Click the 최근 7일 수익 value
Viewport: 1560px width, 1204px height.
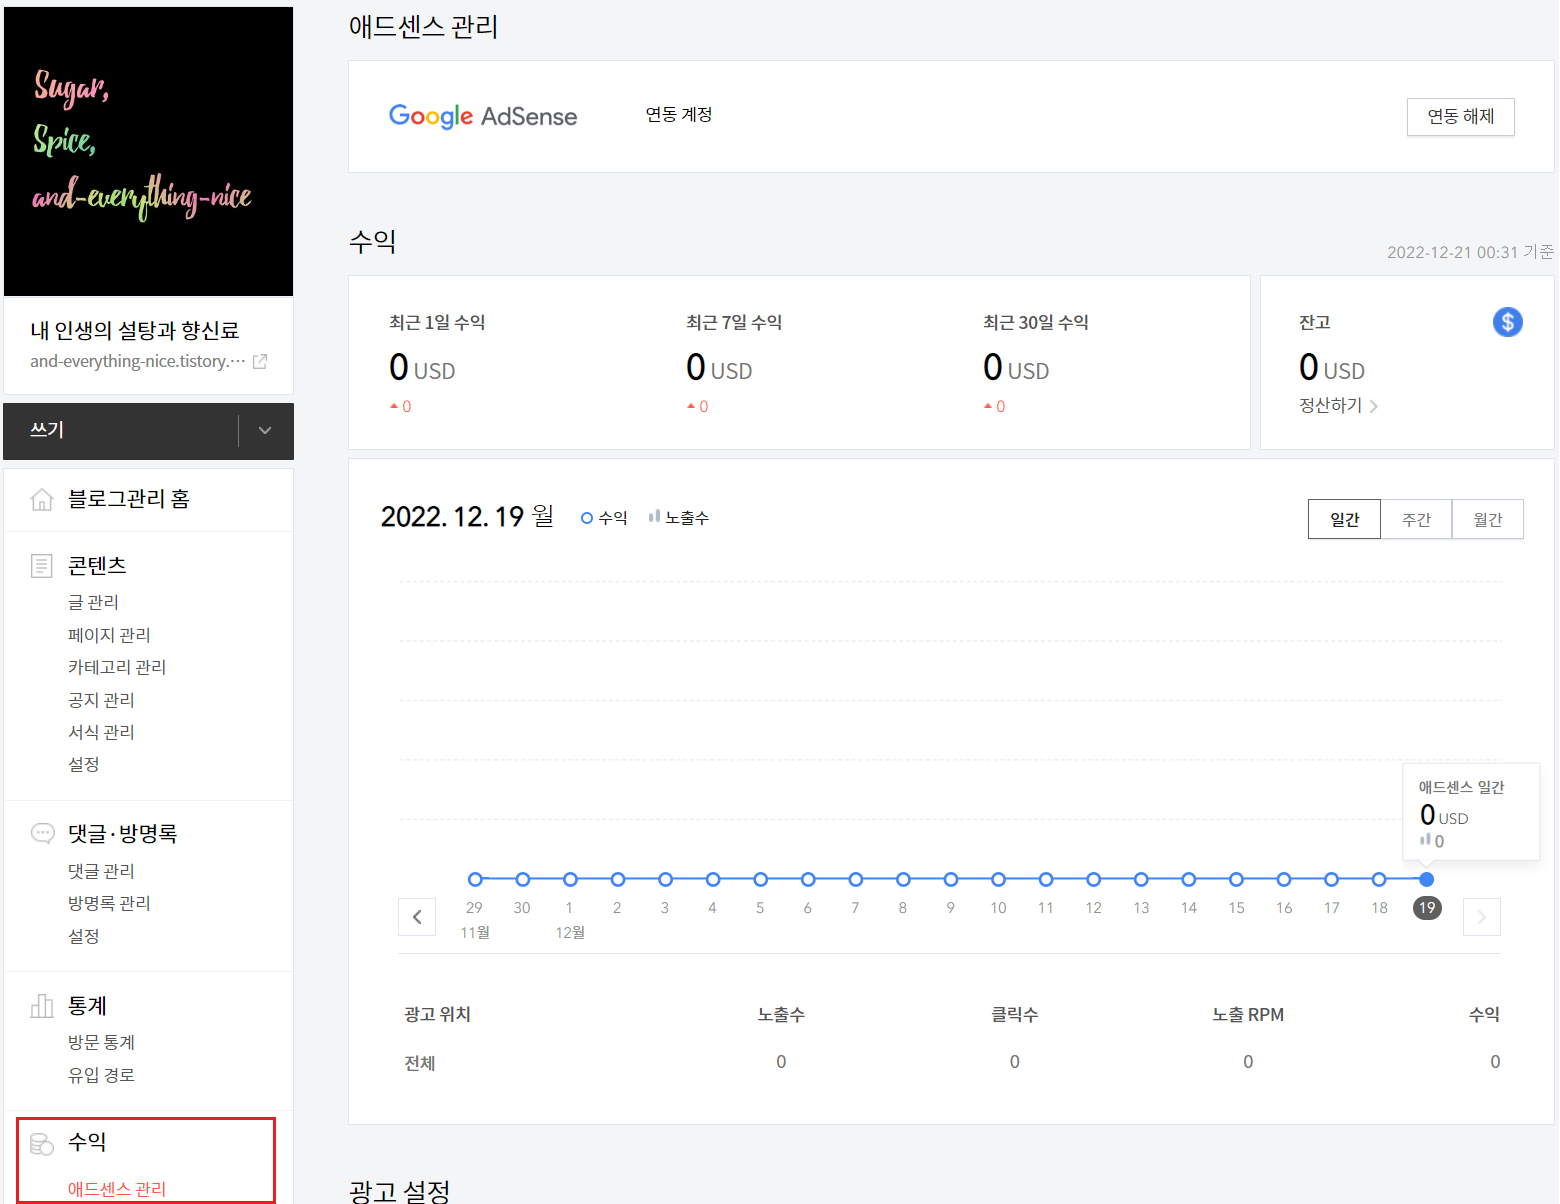tap(719, 368)
